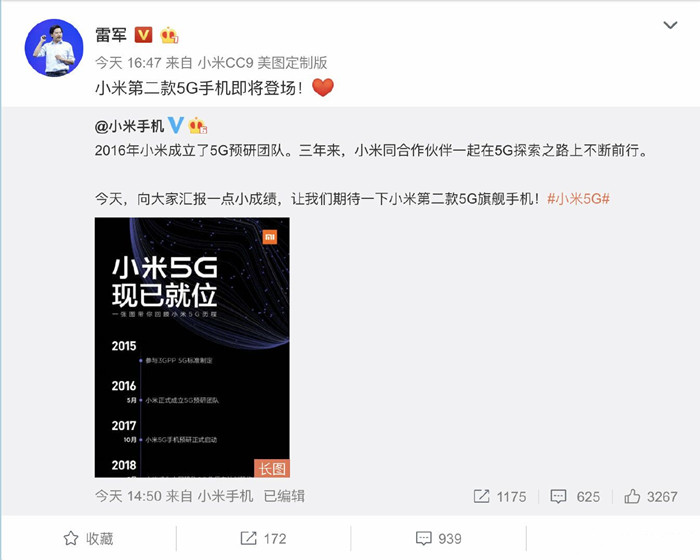Screen dimensions: 700x560
Task: Open the @小米手机 account link
Action: click(x=129, y=126)
